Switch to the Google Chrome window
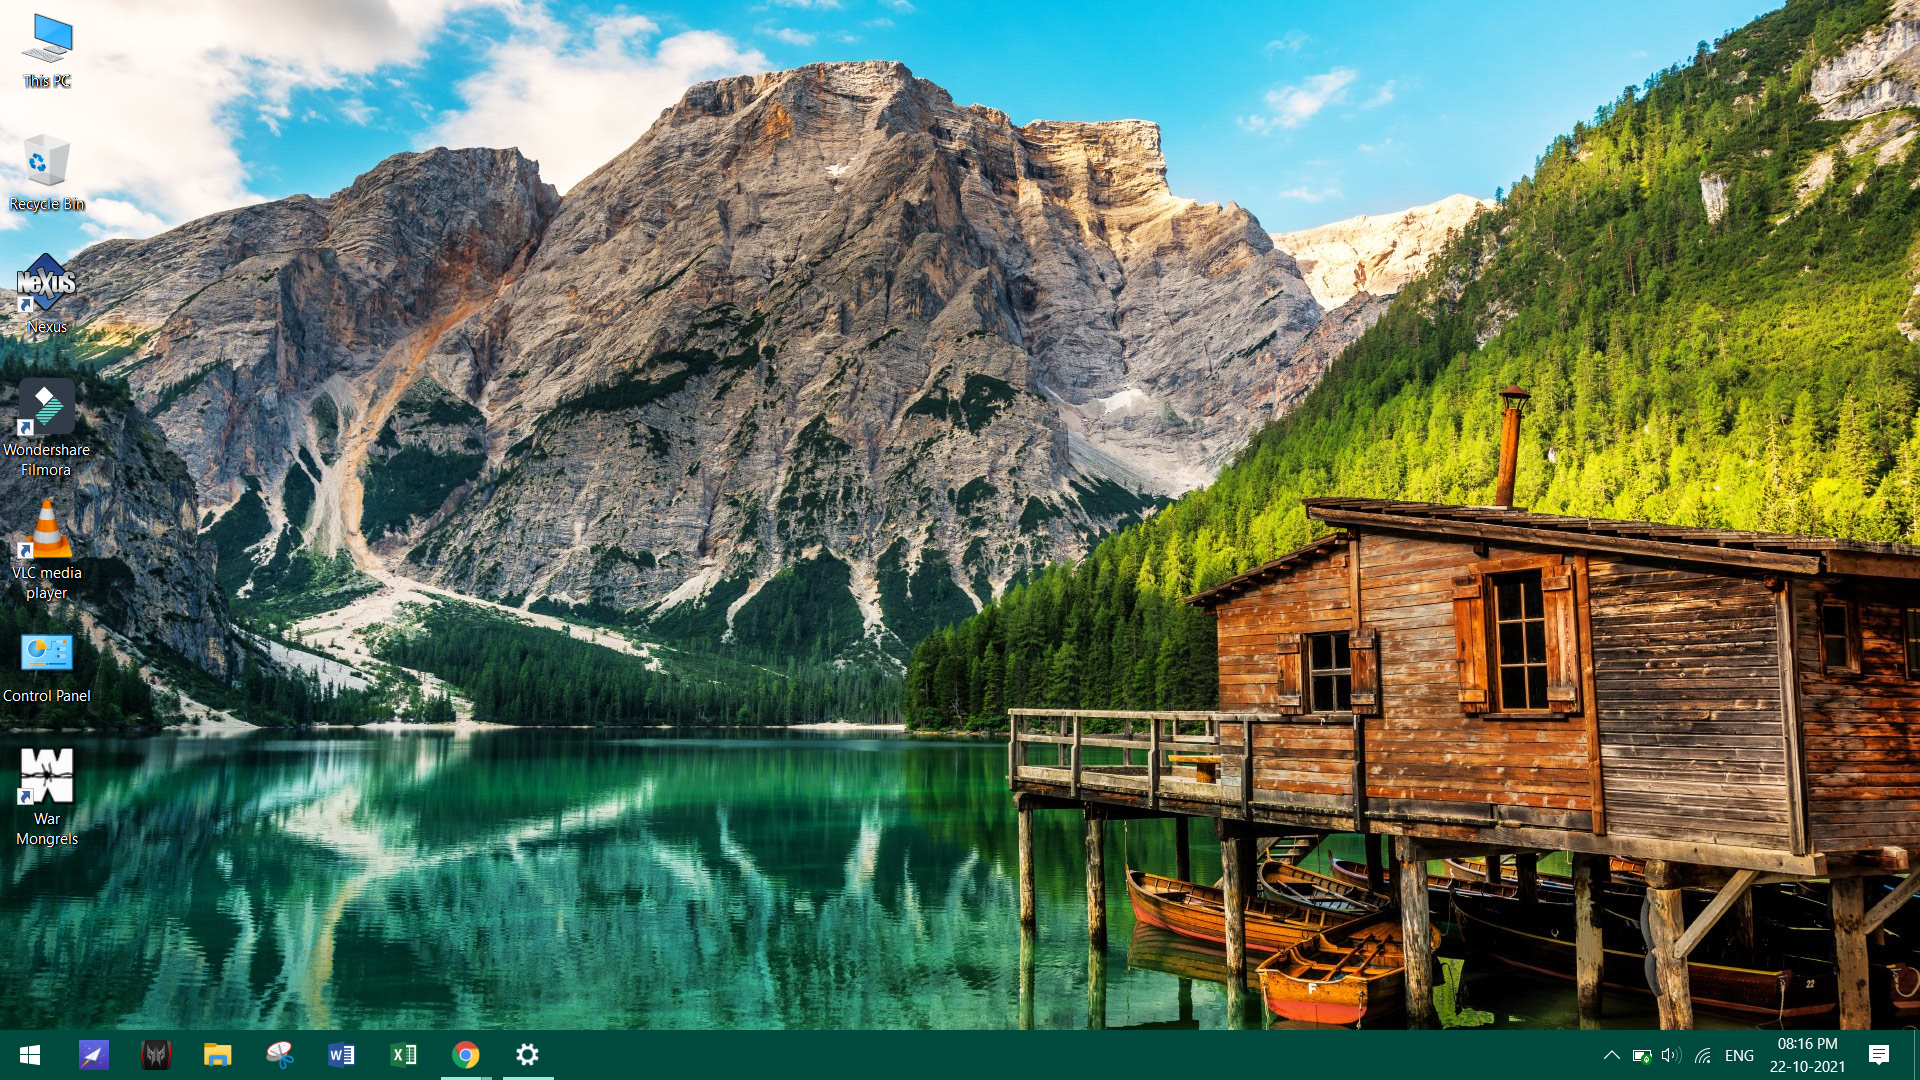The width and height of the screenshot is (1920, 1080). click(466, 1055)
